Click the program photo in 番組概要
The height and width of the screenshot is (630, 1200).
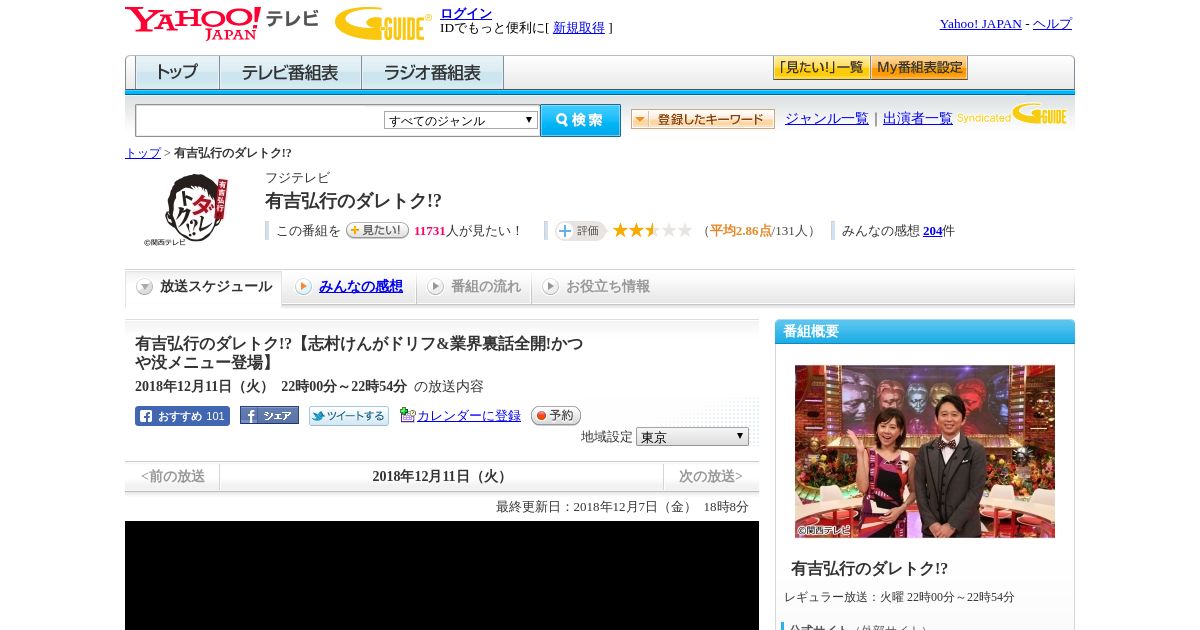click(x=925, y=451)
